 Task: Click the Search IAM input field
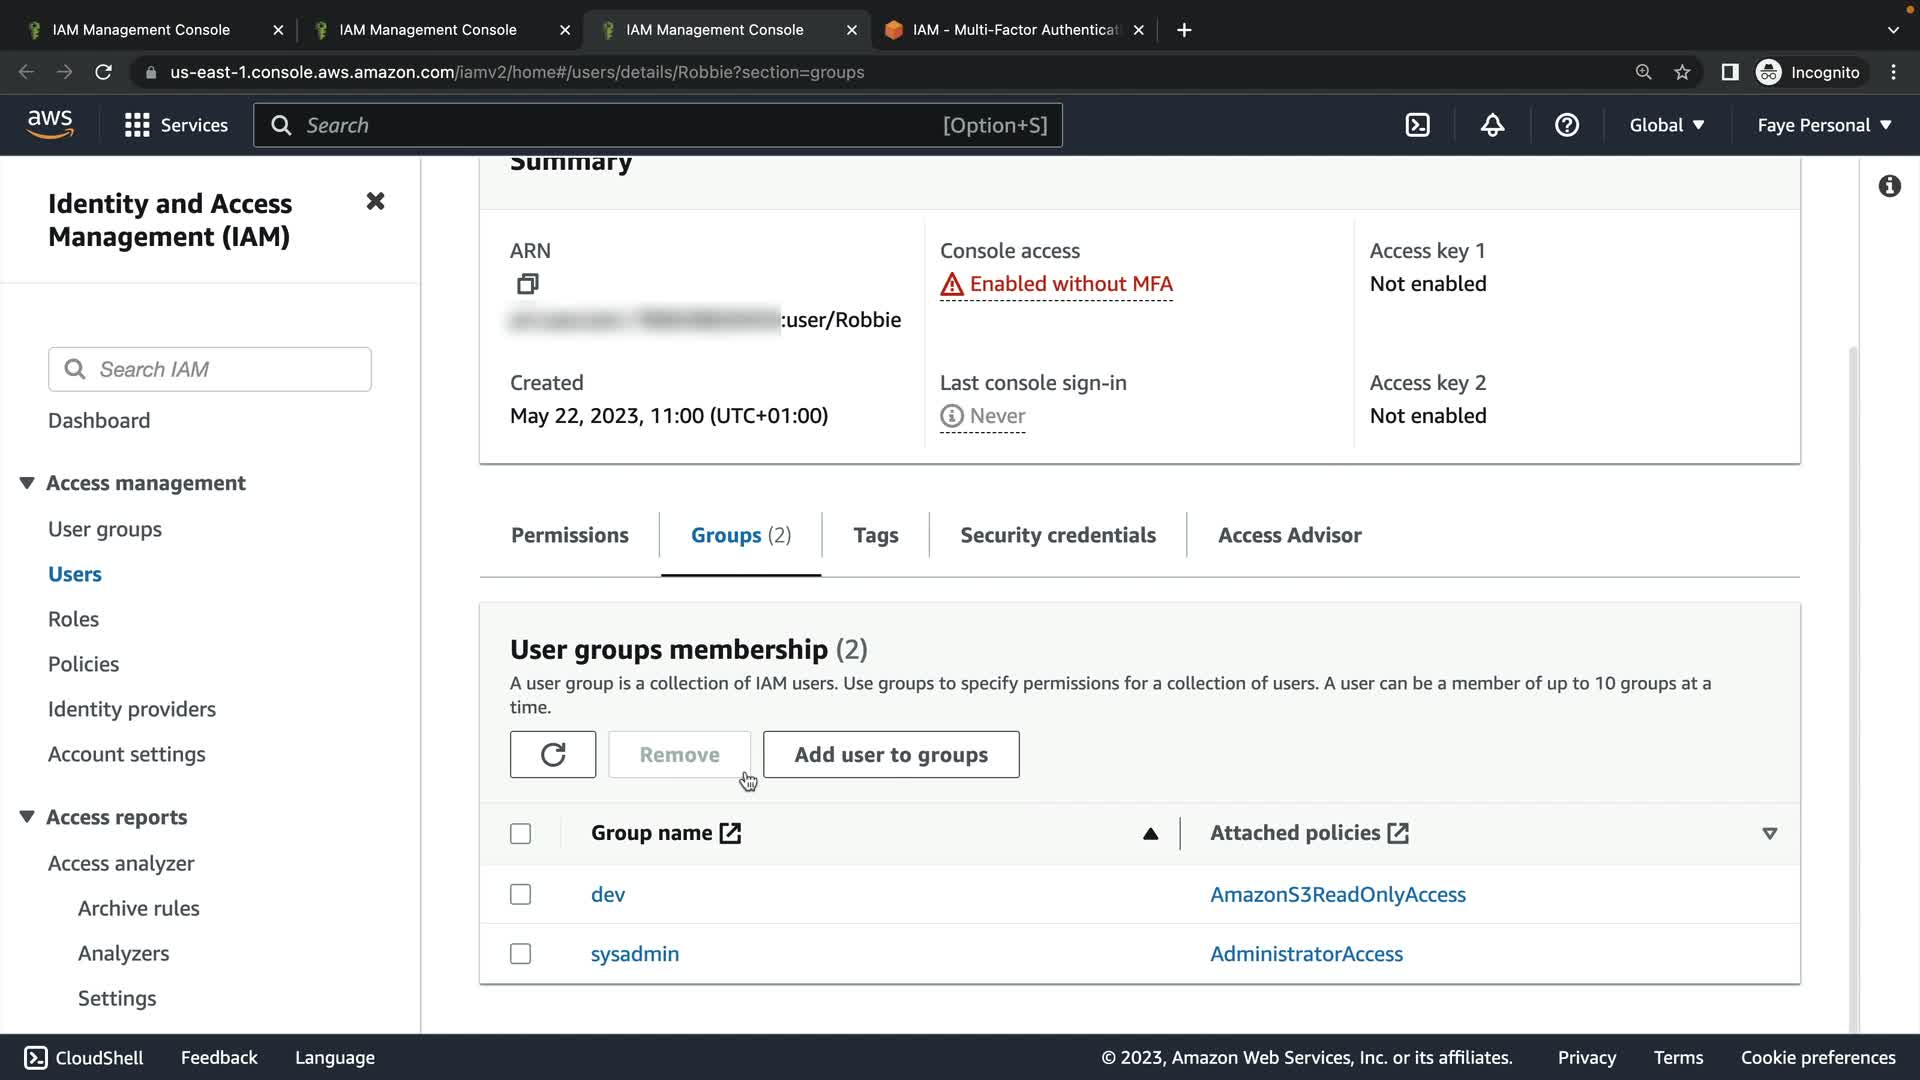[x=228, y=369]
